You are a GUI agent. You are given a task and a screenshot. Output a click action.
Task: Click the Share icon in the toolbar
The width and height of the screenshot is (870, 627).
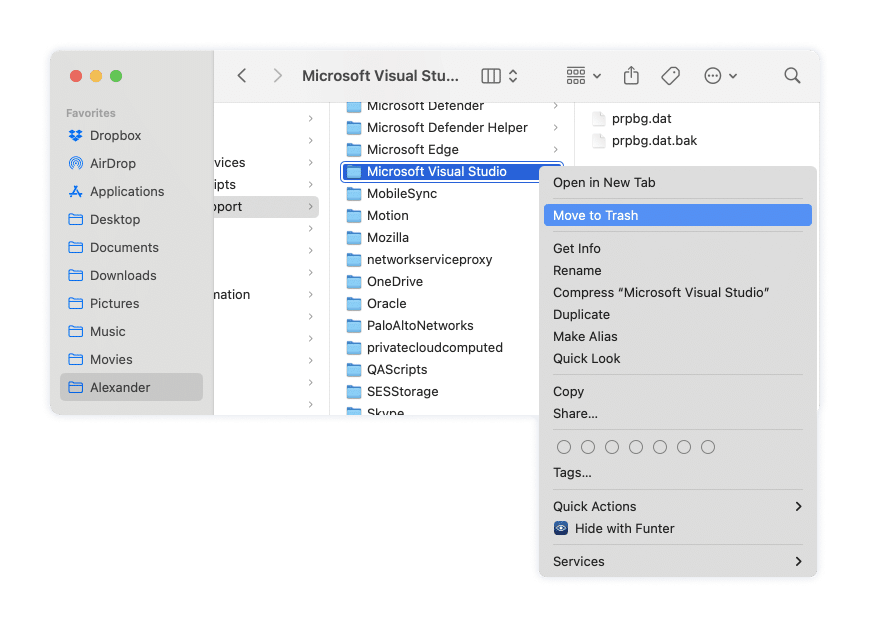coord(631,75)
